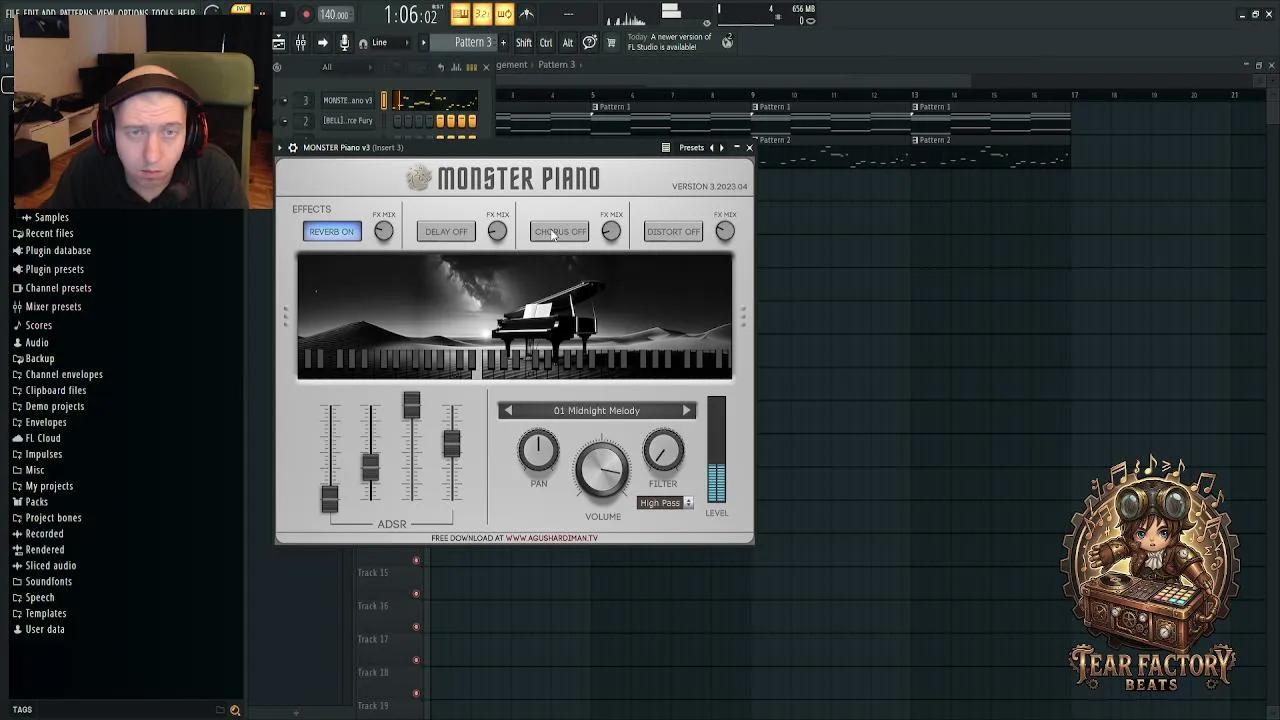The image size is (1280, 720).
Task: Enable the Chorus effect
Action: point(559,232)
